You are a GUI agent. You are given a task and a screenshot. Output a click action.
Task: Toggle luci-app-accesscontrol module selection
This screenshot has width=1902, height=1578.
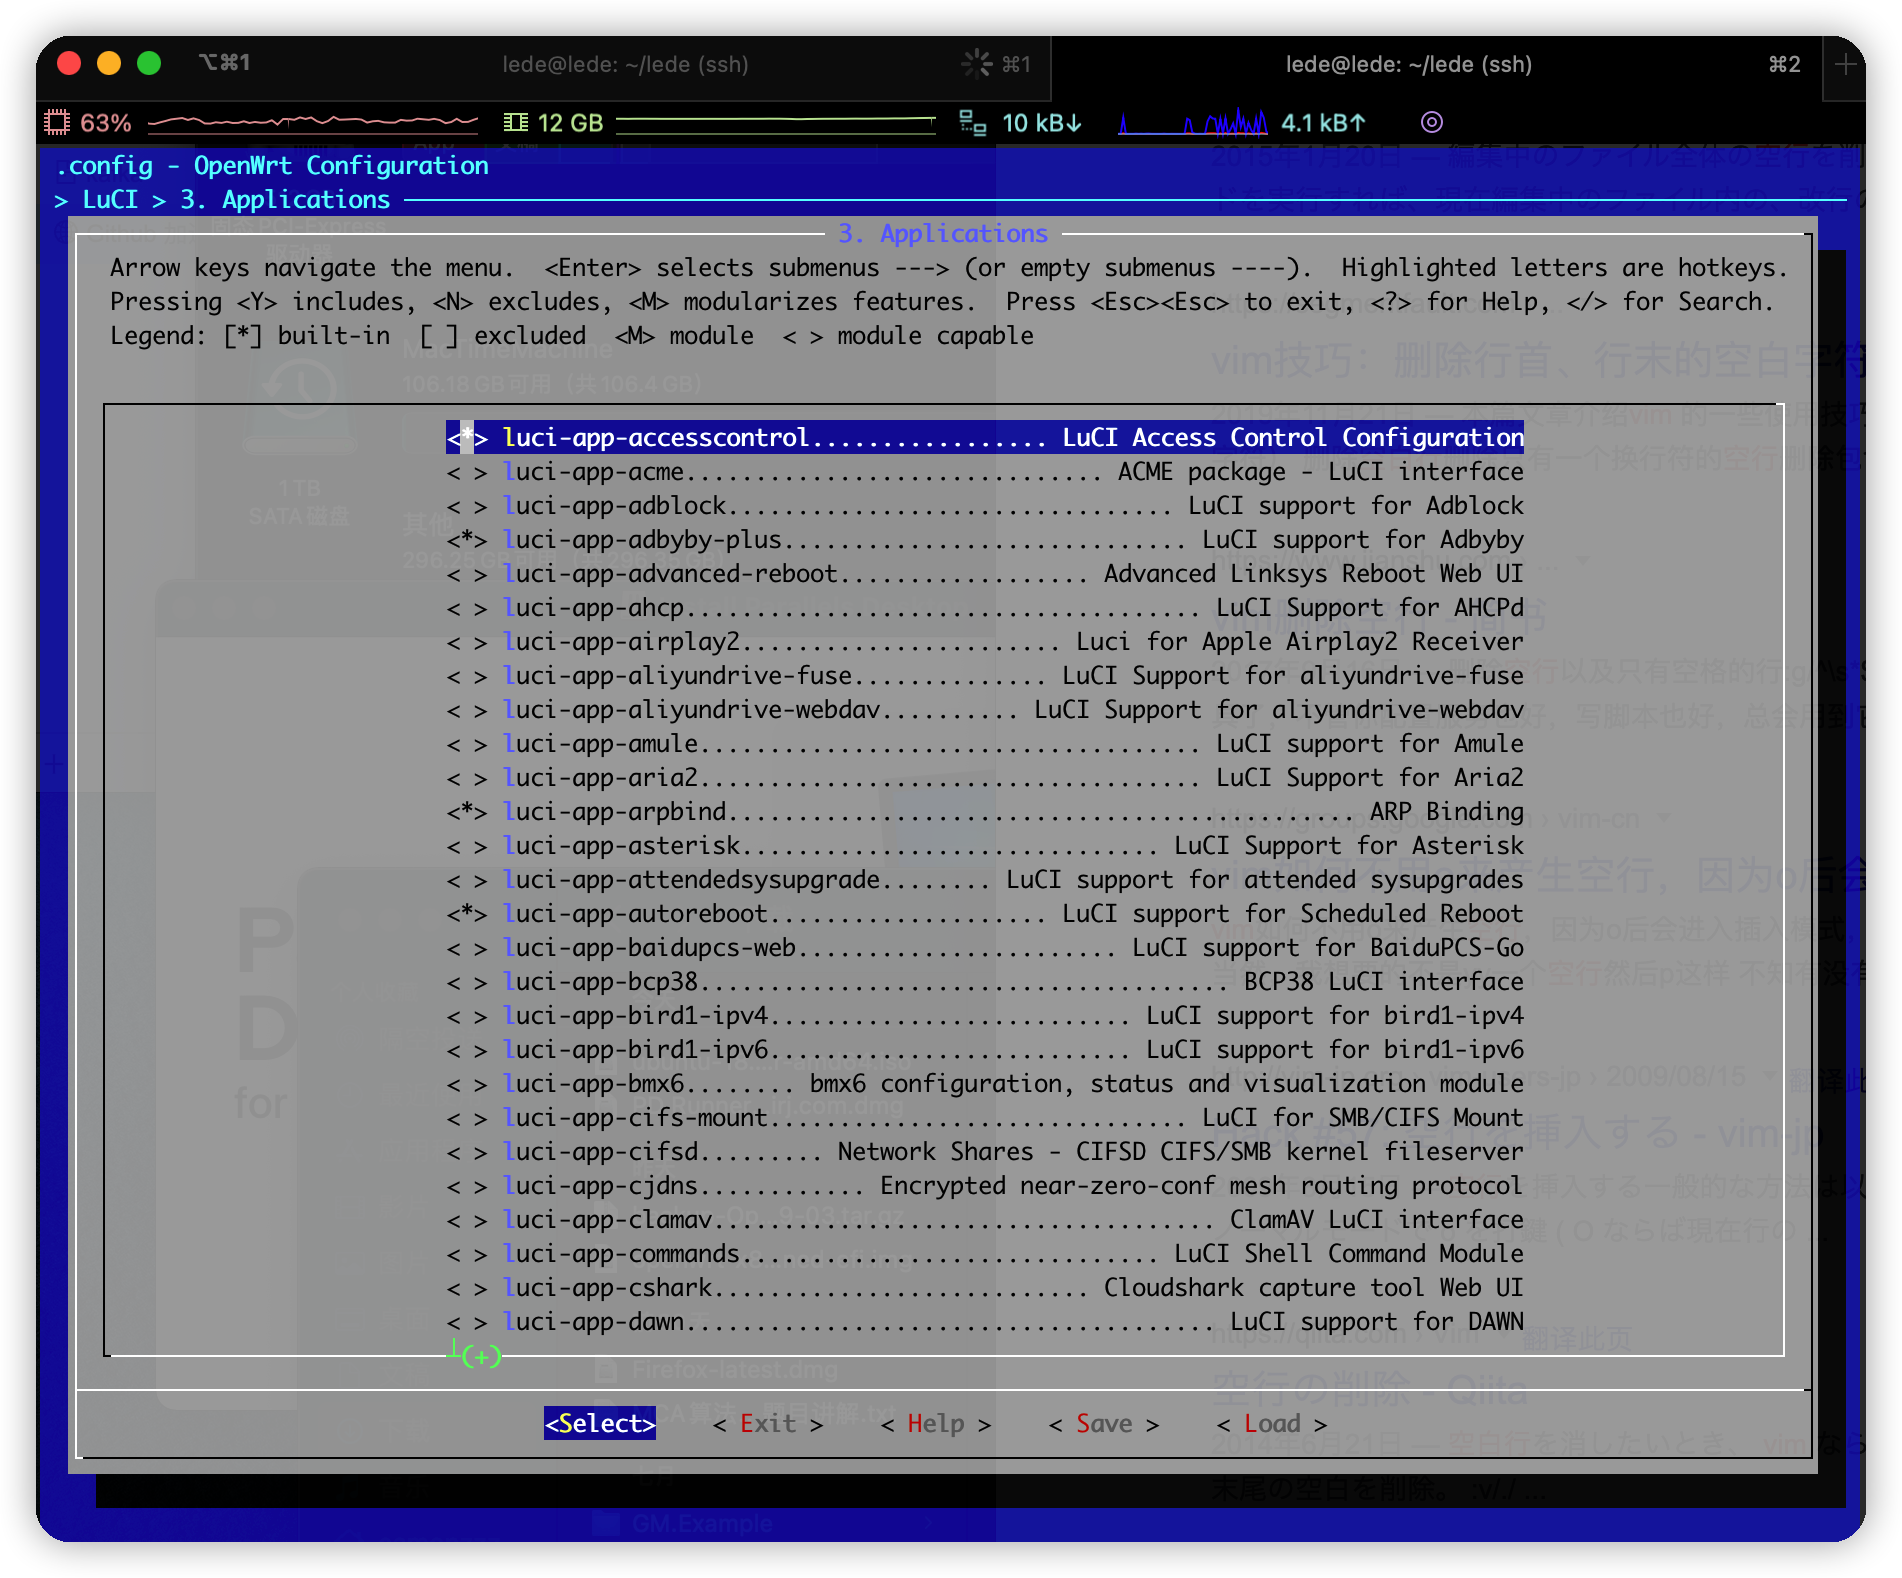467,438
